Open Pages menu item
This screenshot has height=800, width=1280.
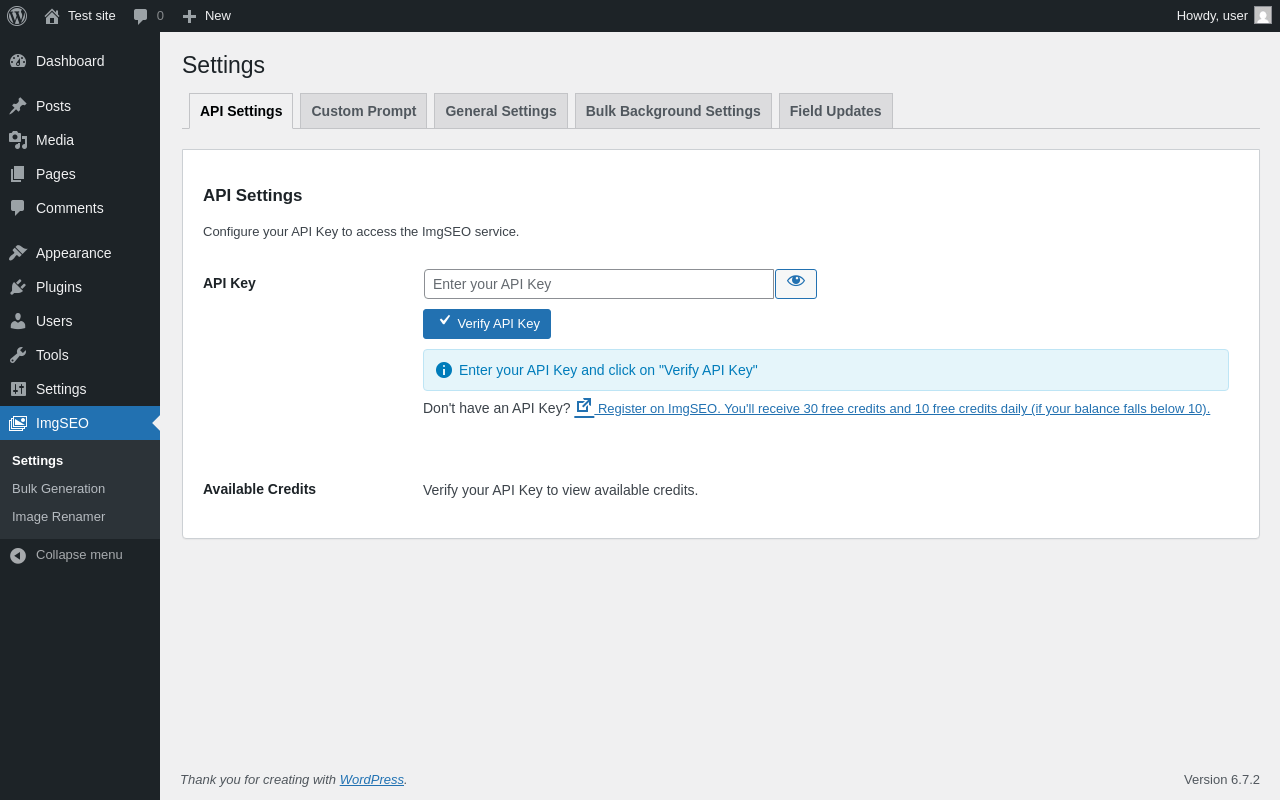[80, 174]
